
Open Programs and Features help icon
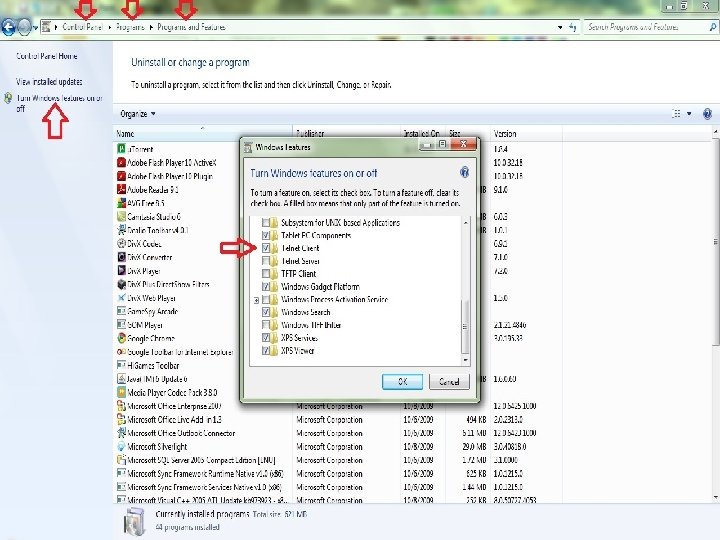point(707,113)
